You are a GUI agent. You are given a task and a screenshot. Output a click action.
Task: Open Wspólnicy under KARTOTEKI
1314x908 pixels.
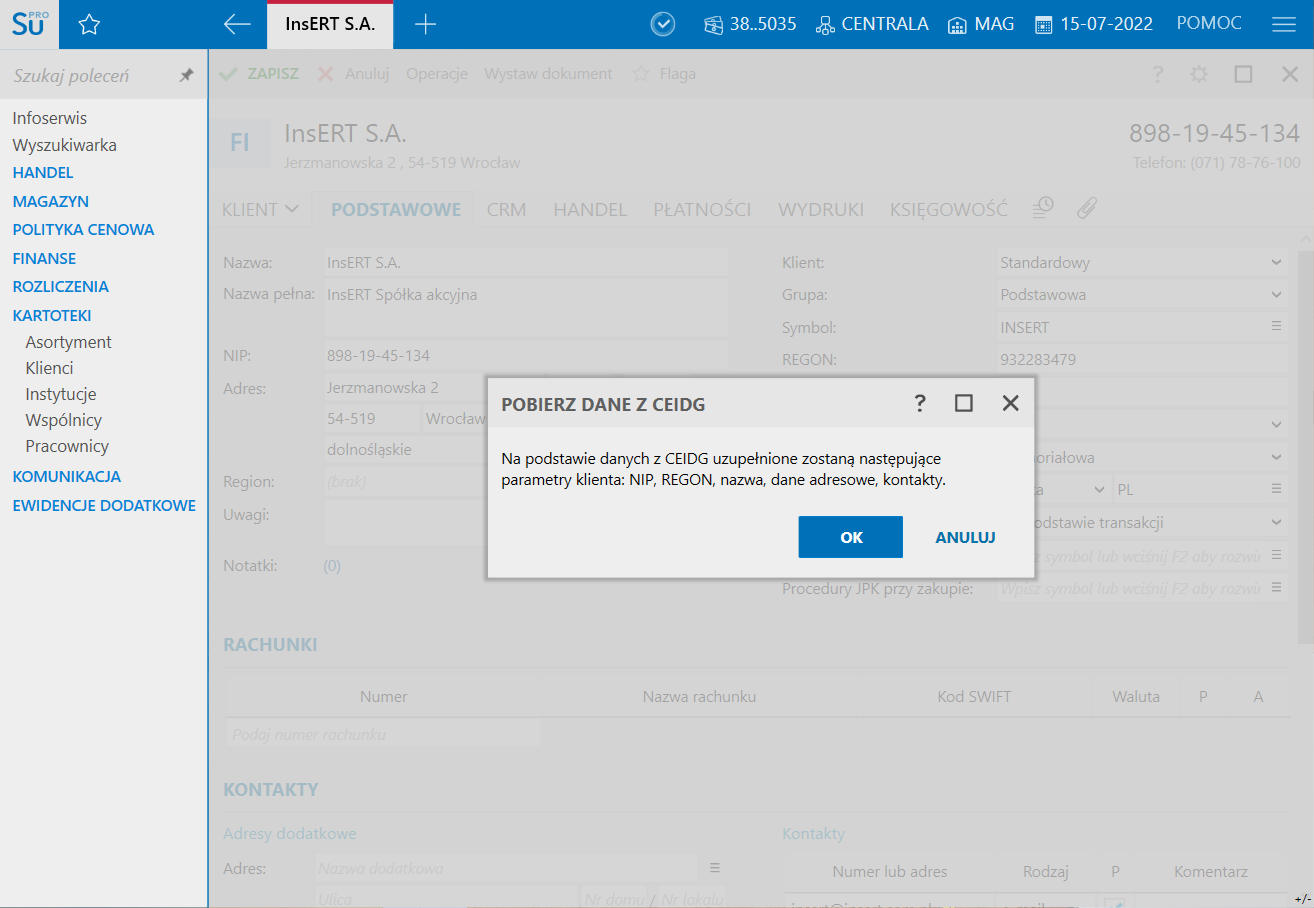coord(63,420)
